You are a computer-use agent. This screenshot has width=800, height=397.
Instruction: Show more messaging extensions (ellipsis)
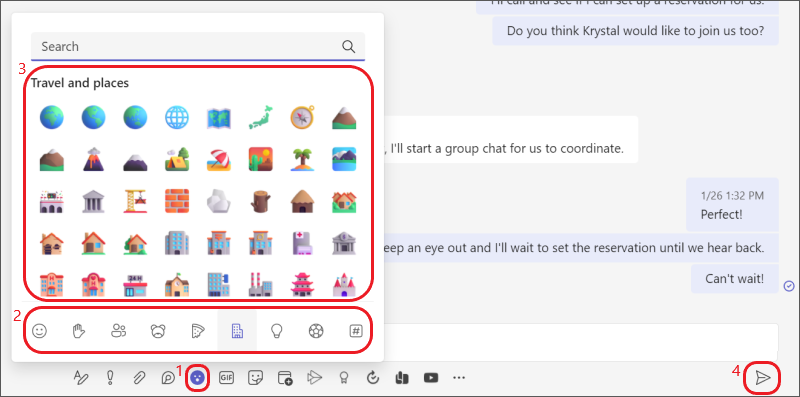click(459, 378)
